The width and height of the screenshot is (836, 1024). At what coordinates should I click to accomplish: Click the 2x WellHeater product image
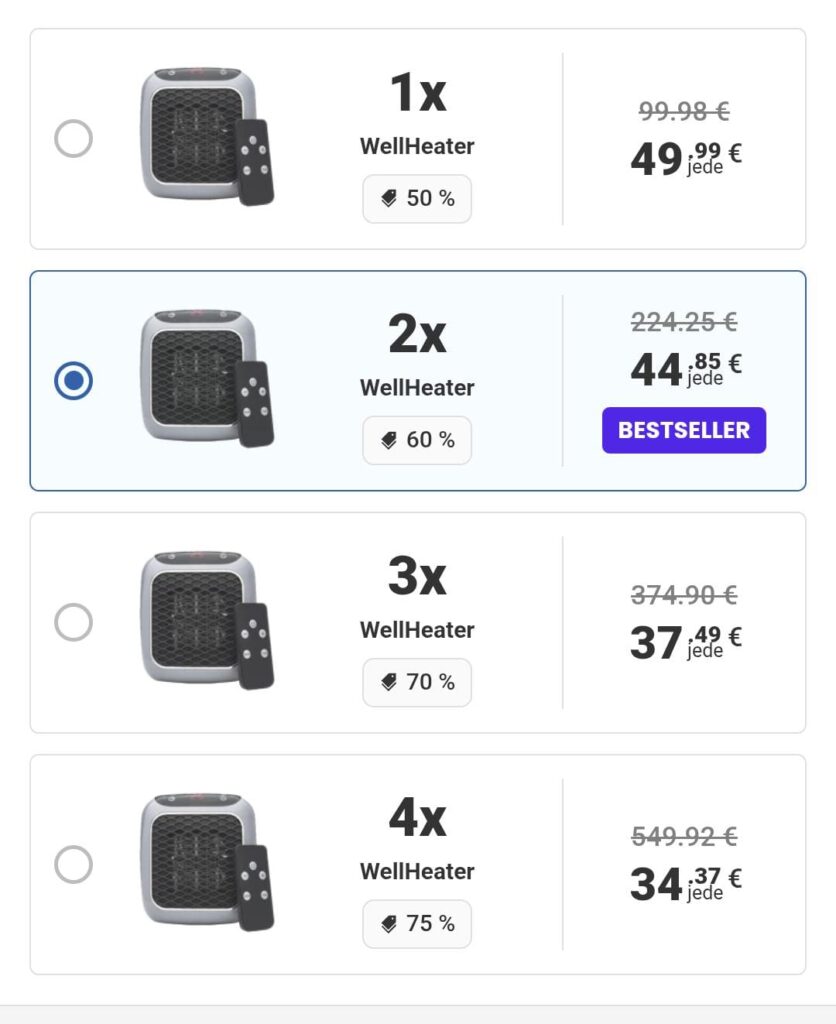(205, 378)
